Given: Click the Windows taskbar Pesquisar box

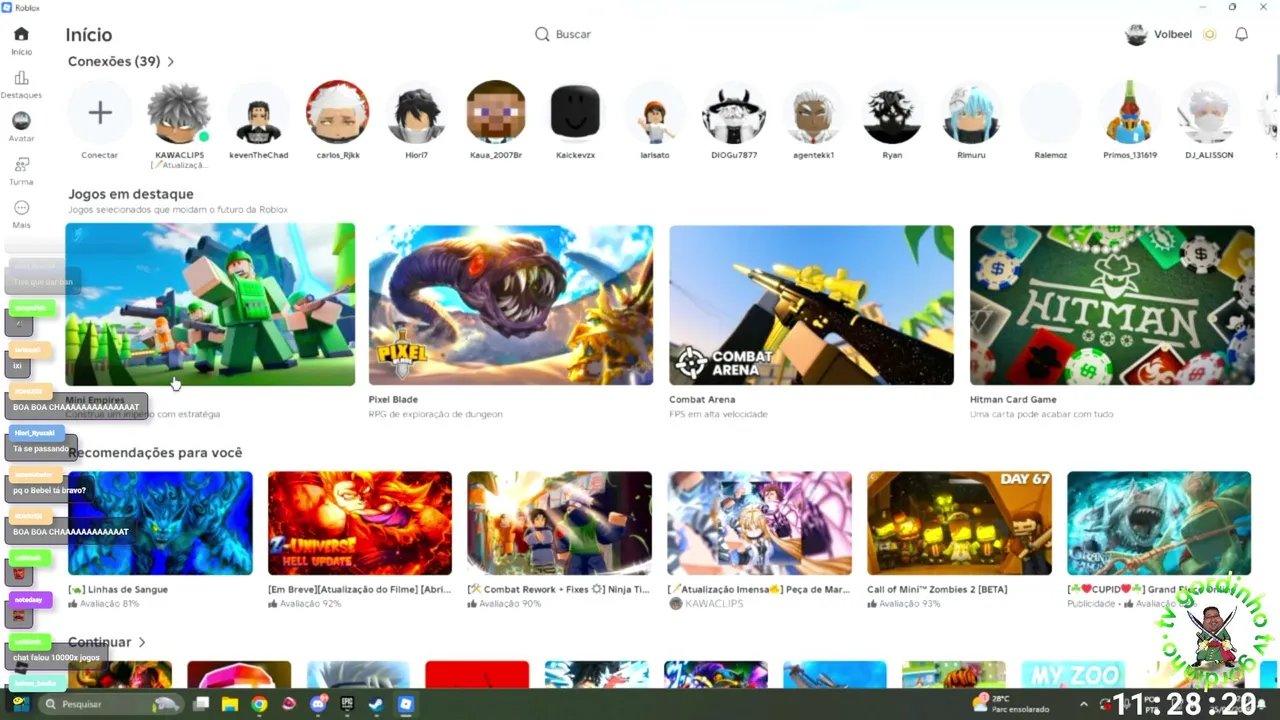Looking at the screenshot, I should tap(112, 704).
